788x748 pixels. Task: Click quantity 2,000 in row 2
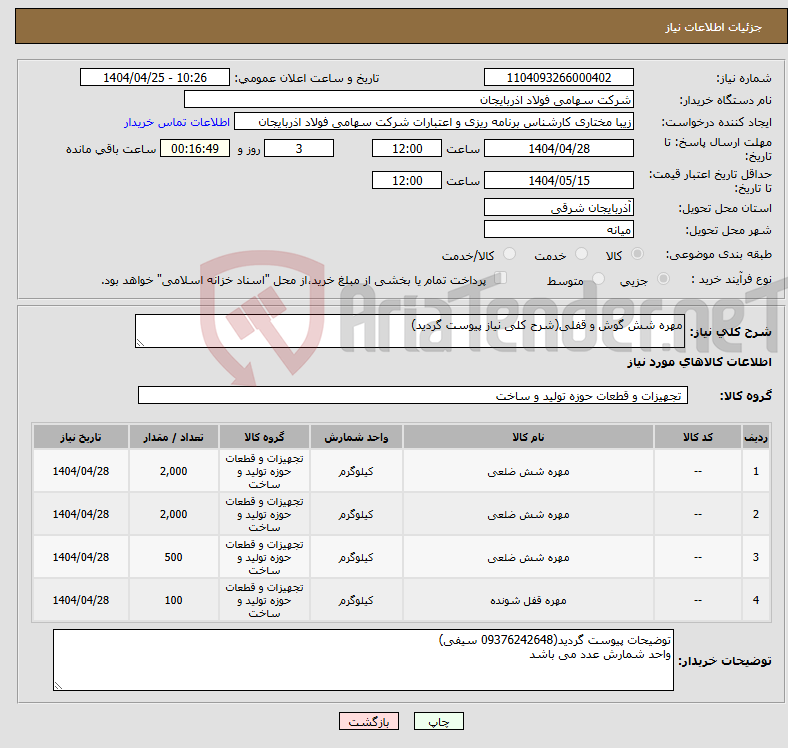click(173, 514)
